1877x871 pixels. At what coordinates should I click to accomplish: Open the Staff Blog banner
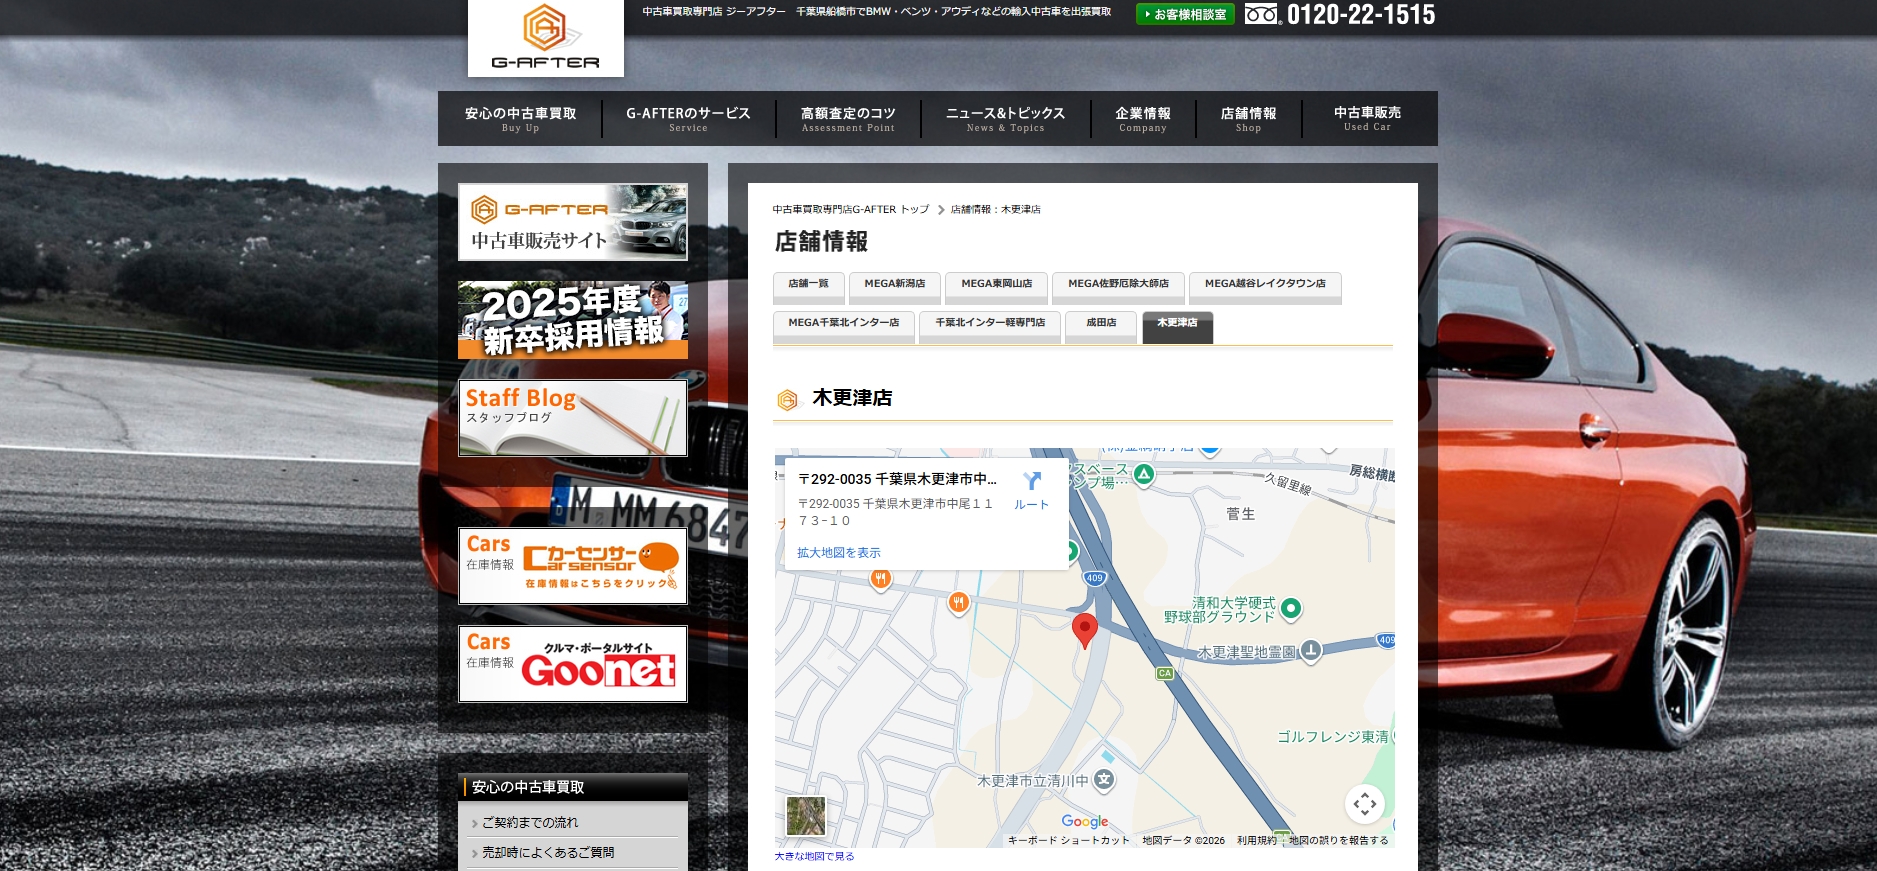[573, 418]
